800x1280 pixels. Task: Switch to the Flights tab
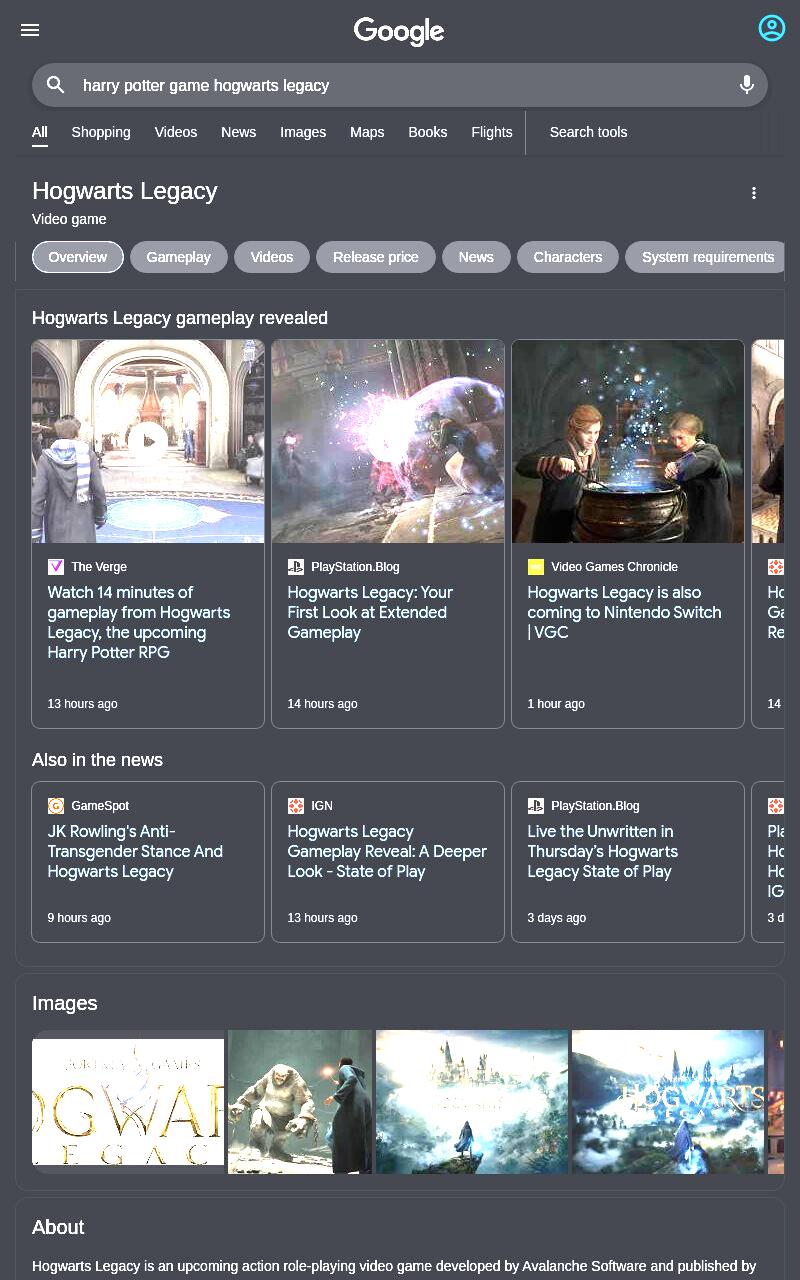click(x=492, y=132)
